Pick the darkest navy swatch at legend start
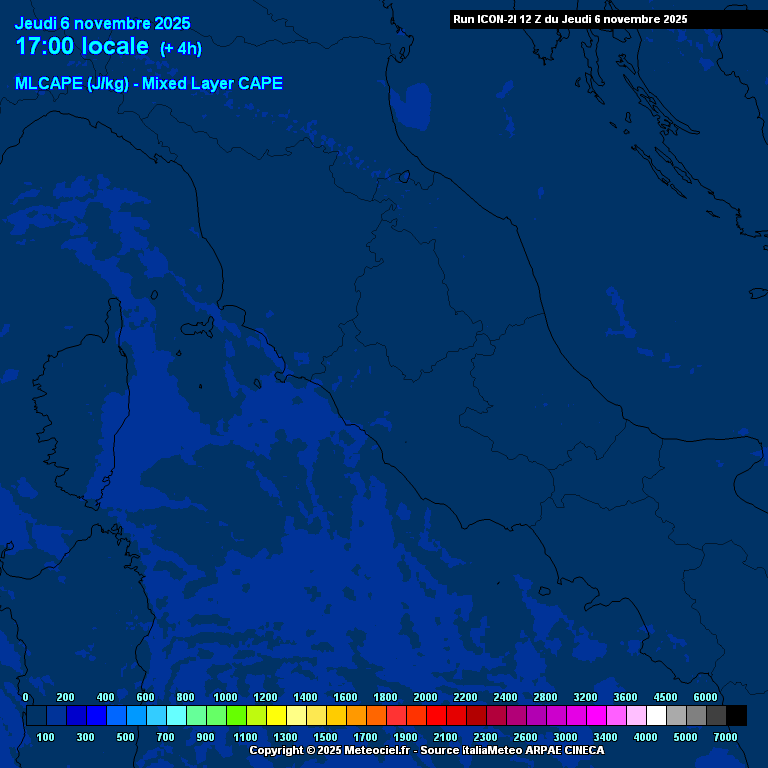768x768 pixels. point(36,715)
